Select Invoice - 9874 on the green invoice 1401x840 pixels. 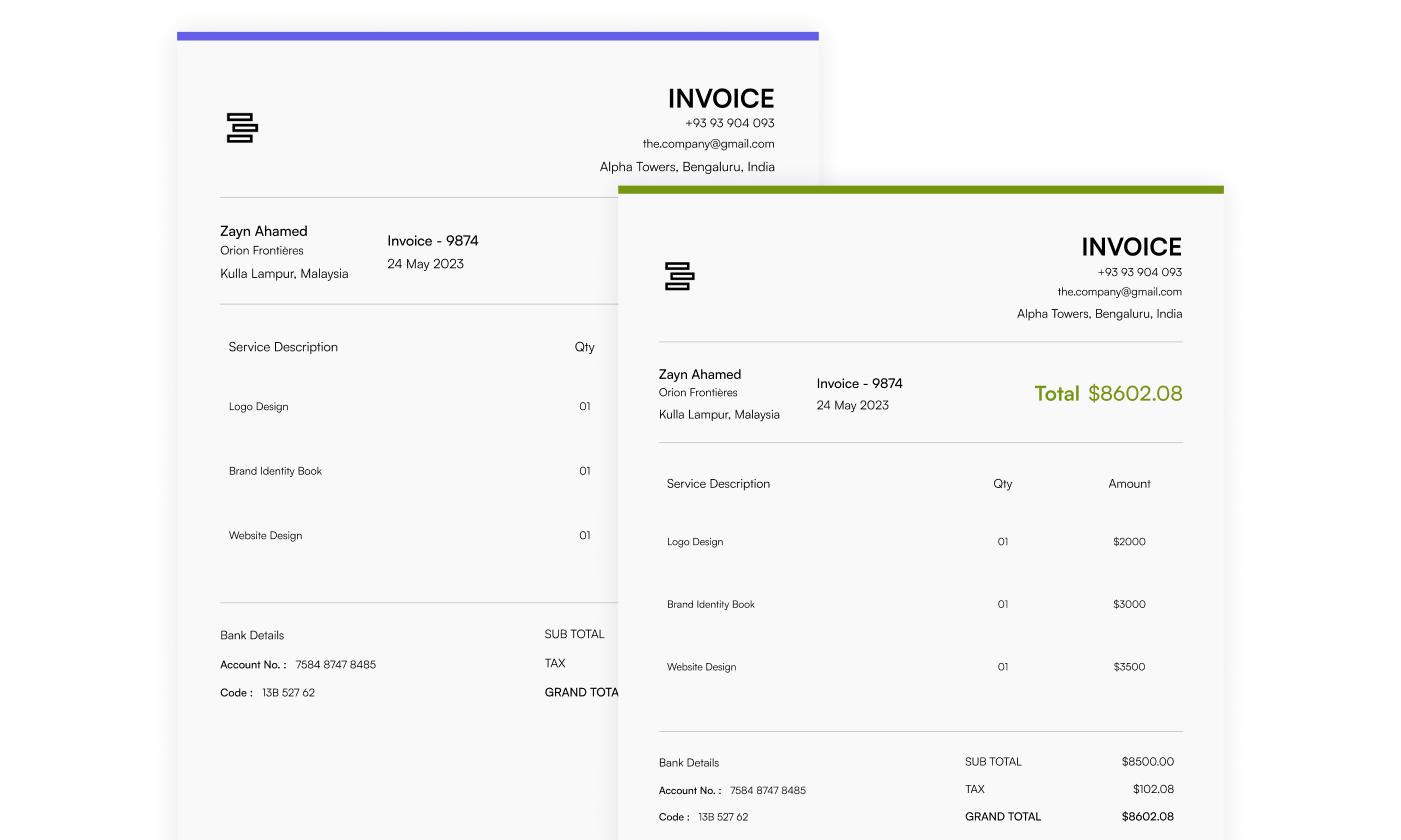(859, 383)
